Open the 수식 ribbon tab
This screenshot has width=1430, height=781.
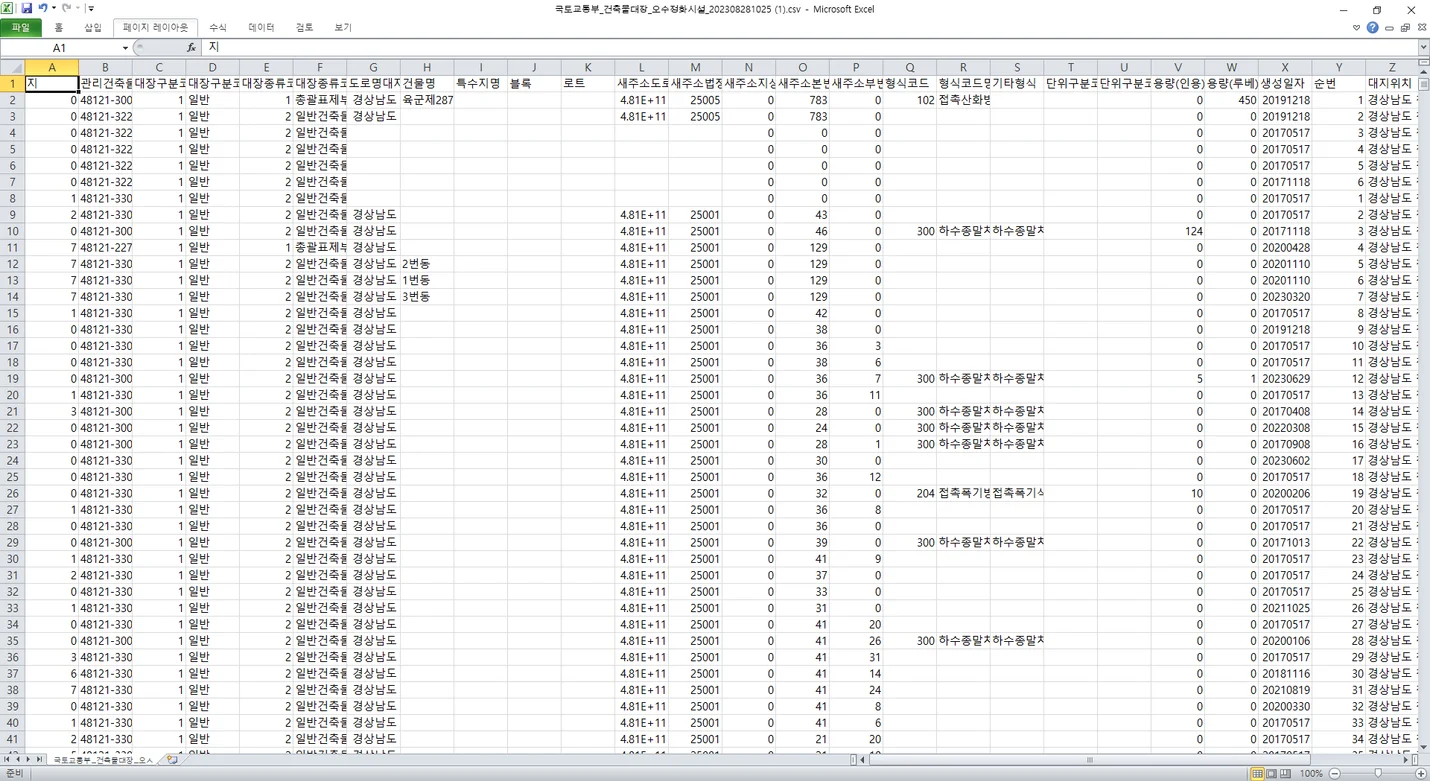(x=217, y=27)
